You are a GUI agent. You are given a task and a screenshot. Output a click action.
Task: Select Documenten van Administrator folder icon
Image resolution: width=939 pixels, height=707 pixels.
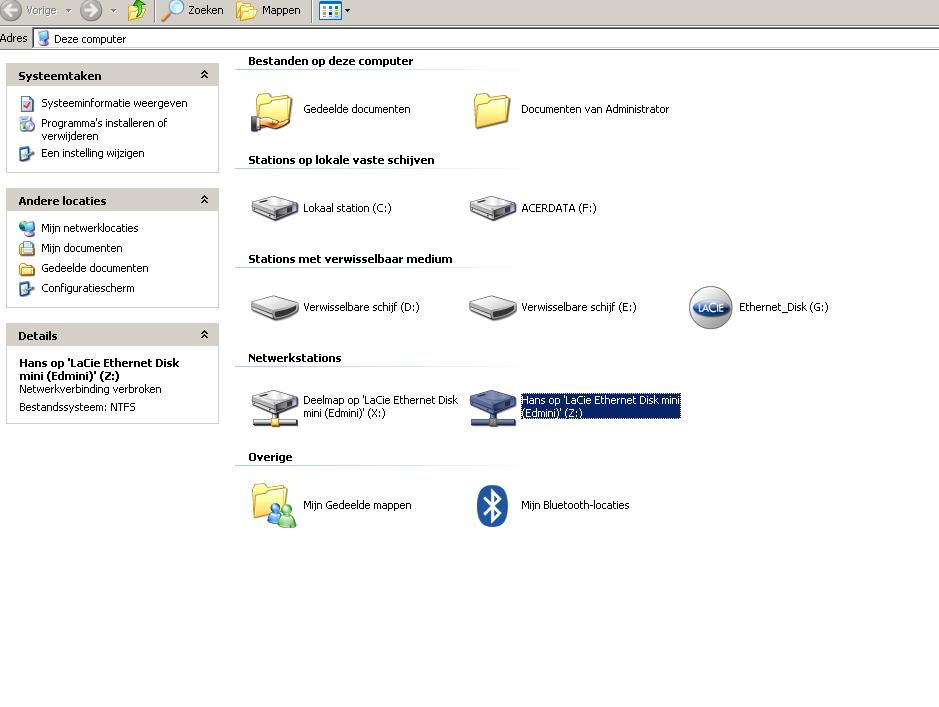492,111
